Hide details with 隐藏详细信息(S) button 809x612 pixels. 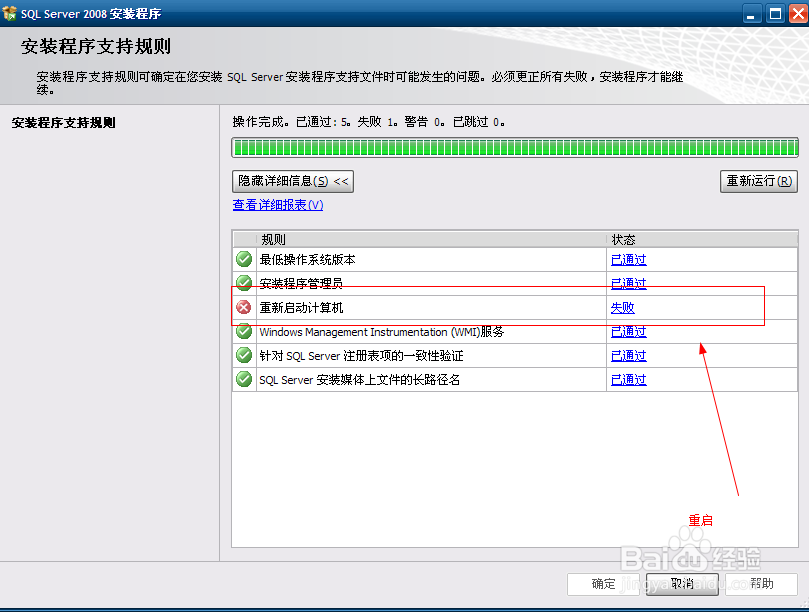[x=293, y=182]
